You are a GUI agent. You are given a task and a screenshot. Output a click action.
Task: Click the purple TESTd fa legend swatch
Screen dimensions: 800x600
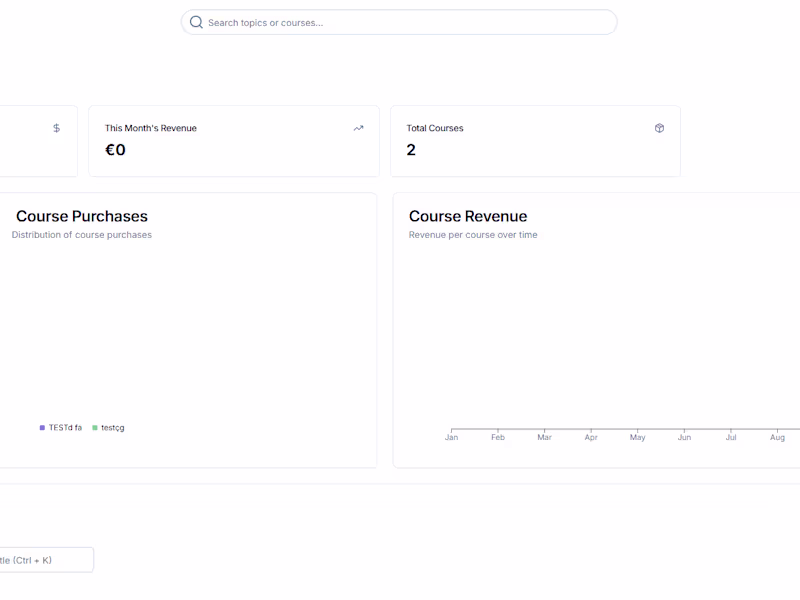[x=42, y=428]
